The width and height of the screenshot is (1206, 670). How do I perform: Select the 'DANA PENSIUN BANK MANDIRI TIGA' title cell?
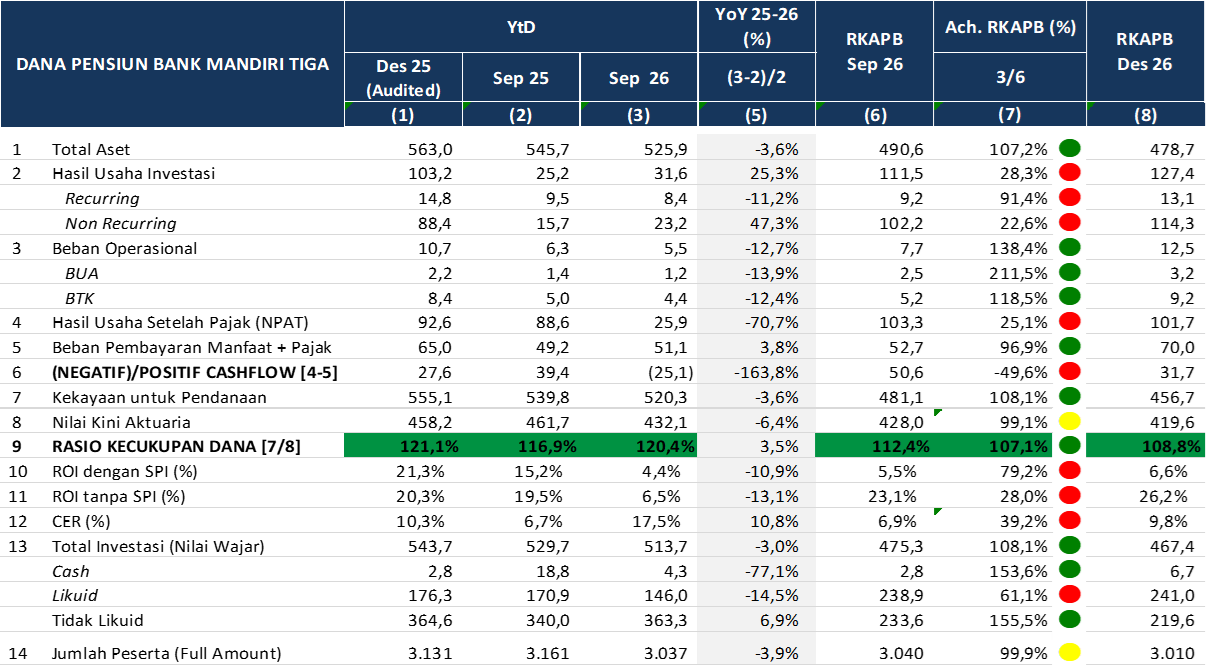pyautogui.click(x=173, y=64)
